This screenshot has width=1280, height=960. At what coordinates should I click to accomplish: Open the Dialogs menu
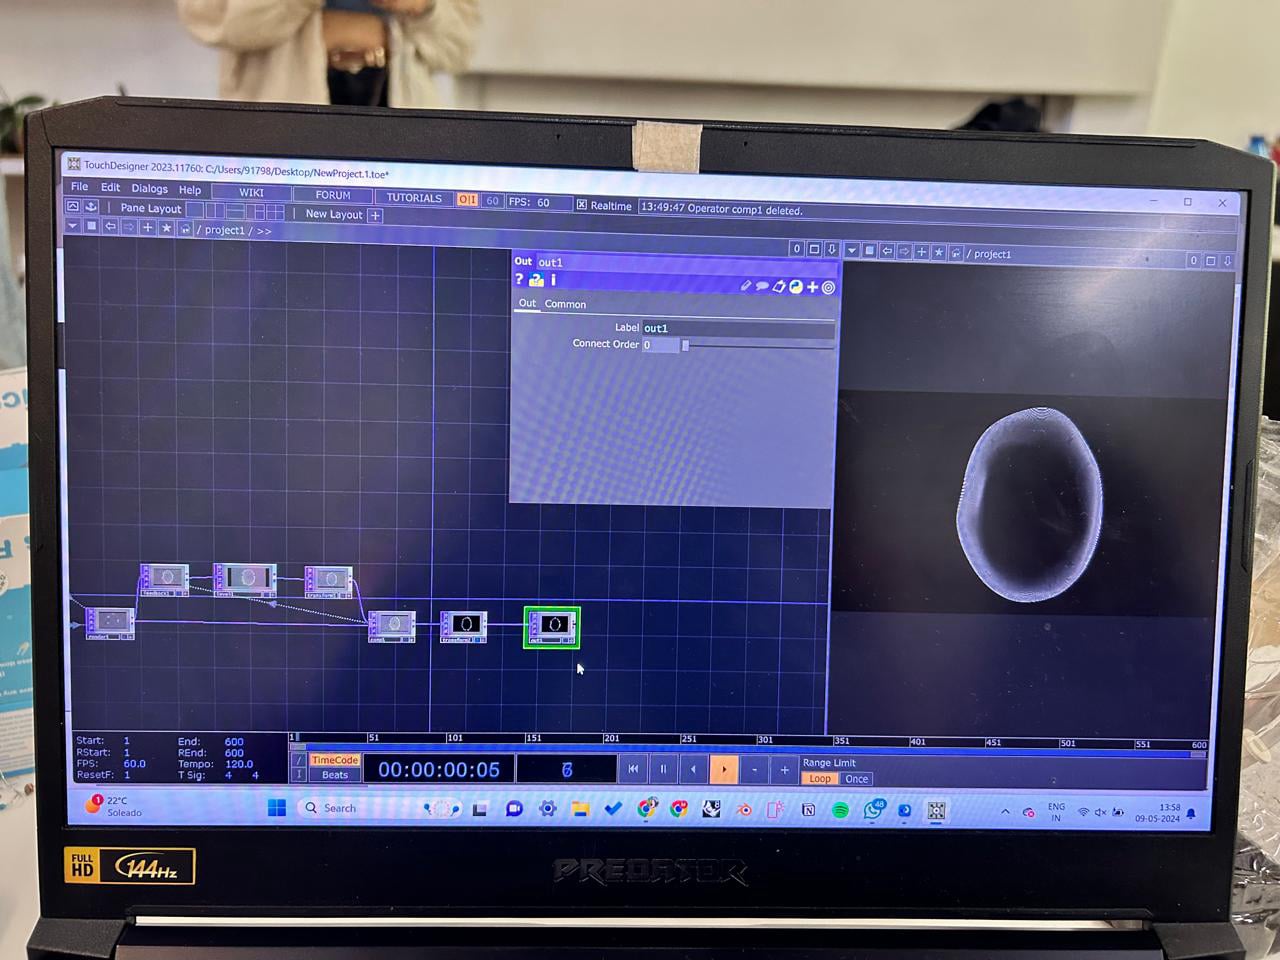[x=149, y=189]
